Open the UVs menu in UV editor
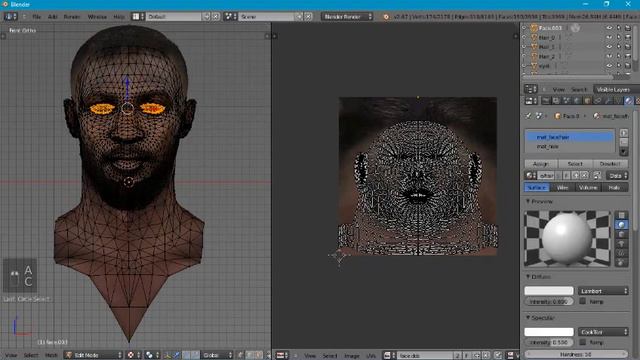The width and height of the screenshot is (640, 360). tap(371, 356)
